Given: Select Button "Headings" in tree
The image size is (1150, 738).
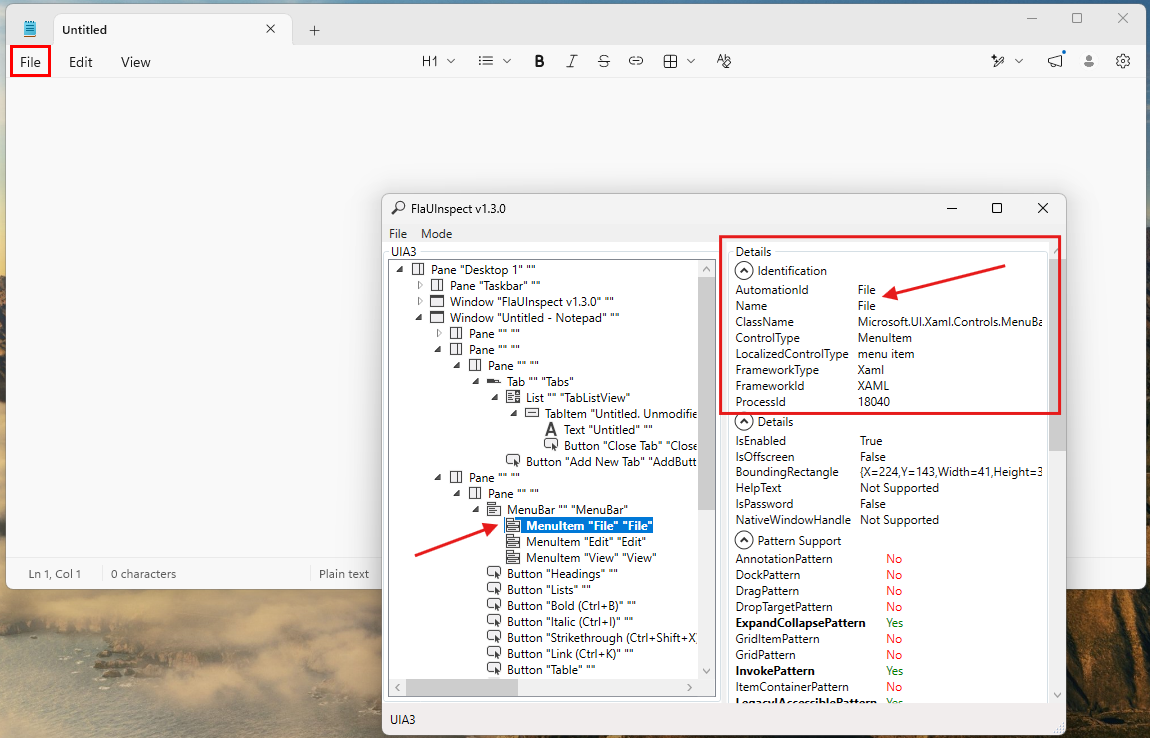Looking at the screenshot, I should (x=563, y=574).
